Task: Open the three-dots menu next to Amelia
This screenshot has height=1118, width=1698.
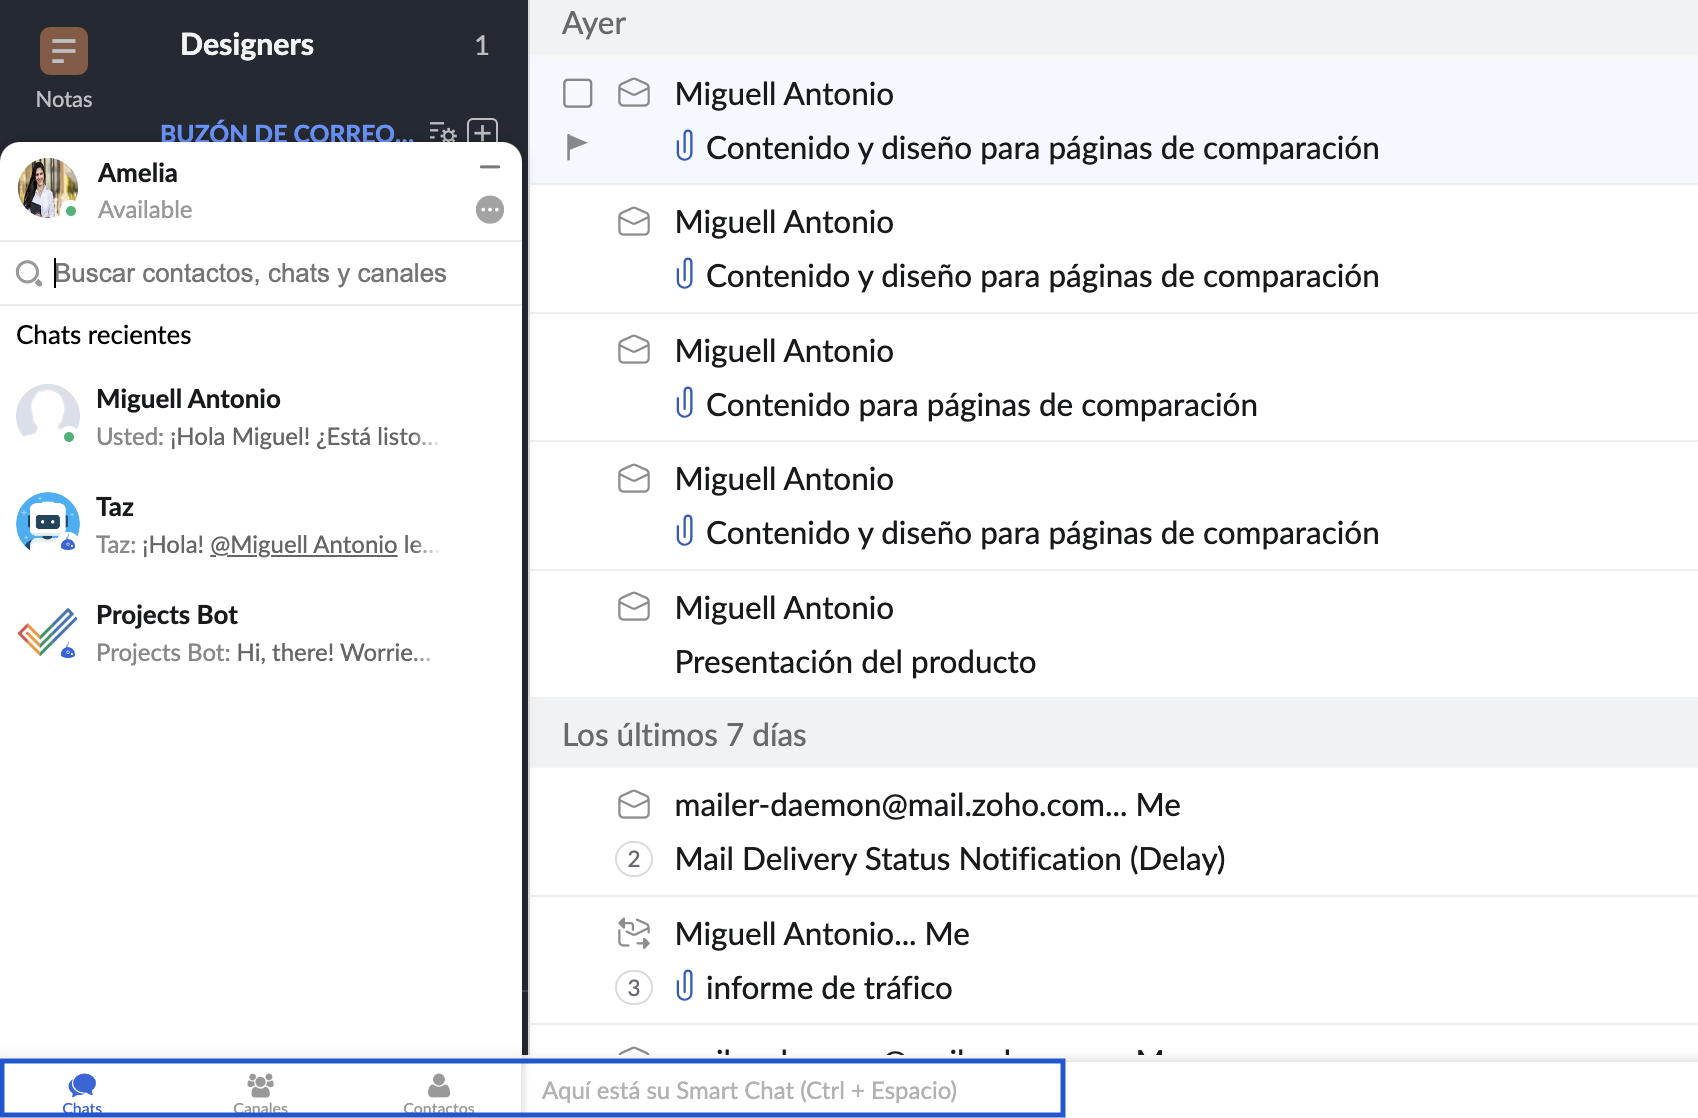Action: (x=489, y=210)
